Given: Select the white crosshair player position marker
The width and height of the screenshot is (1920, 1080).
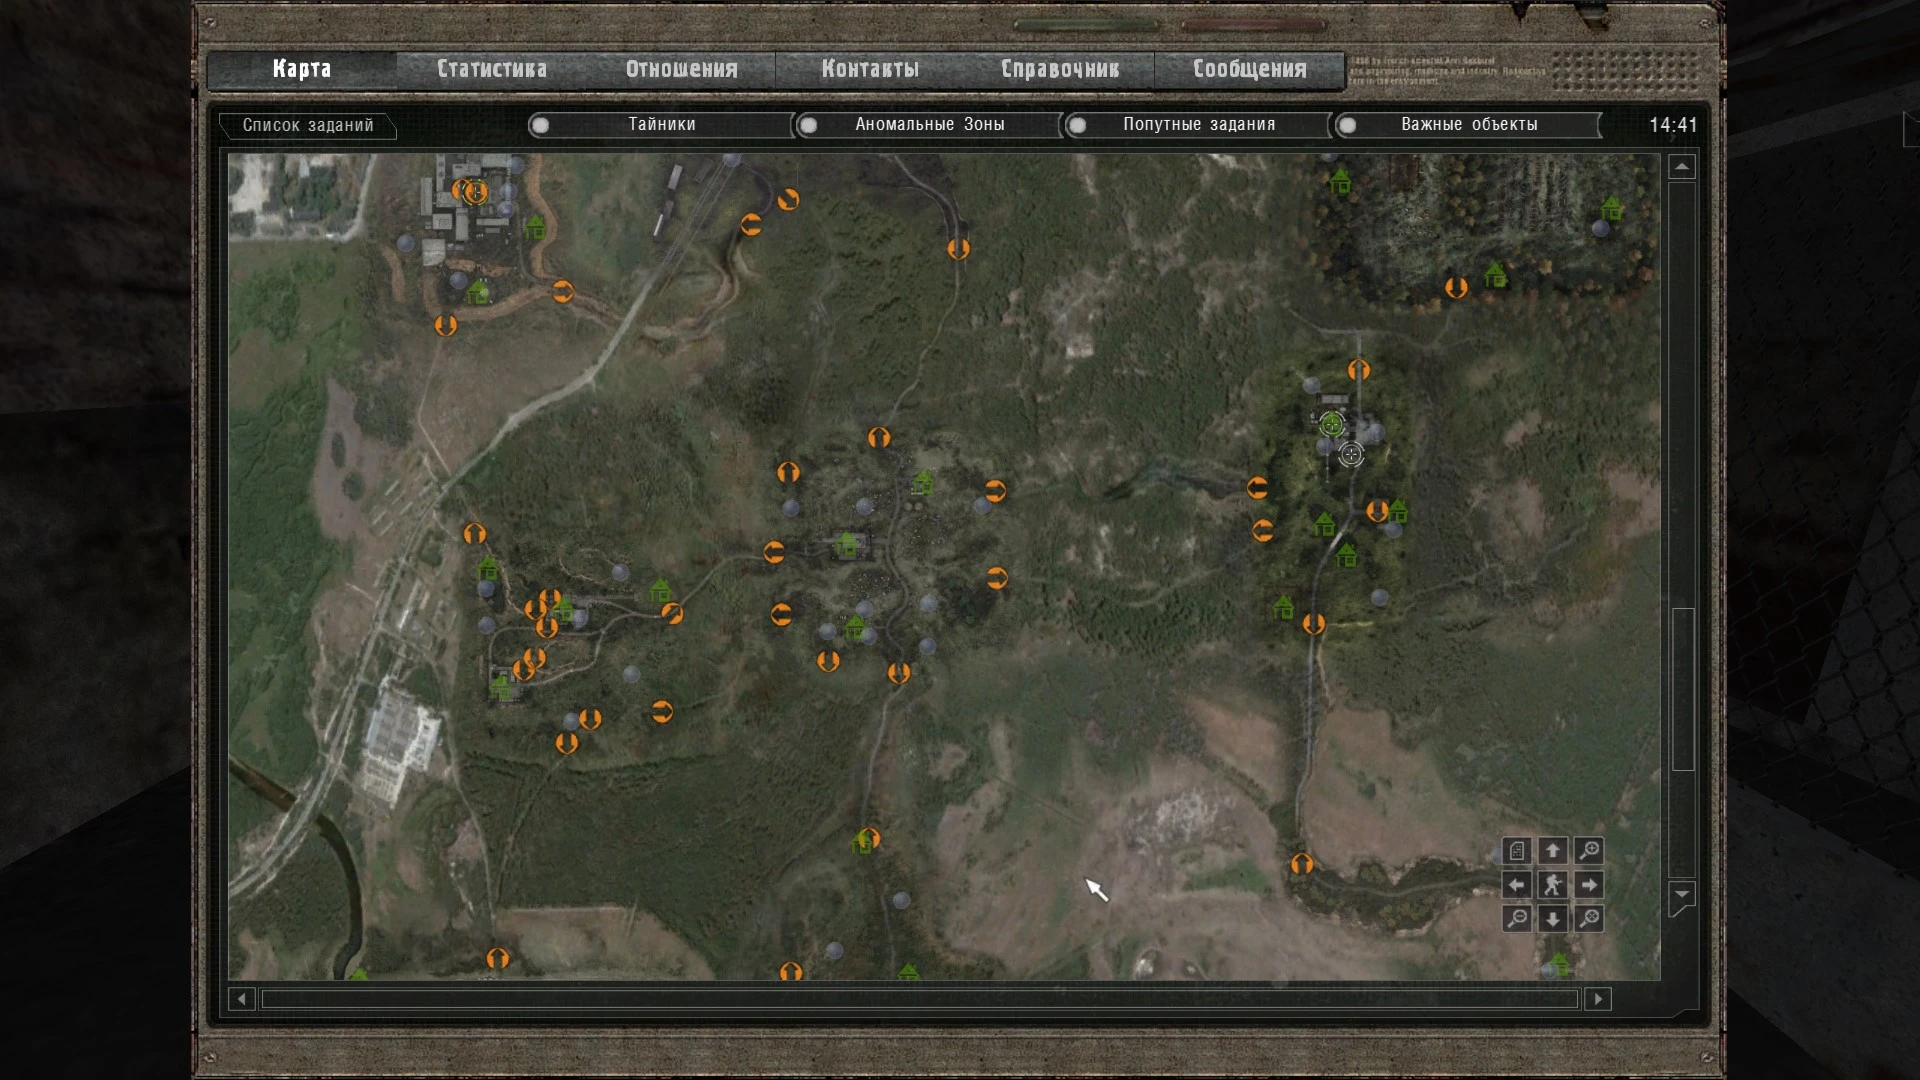Looking at the screenshot, I should [1351, 455].
